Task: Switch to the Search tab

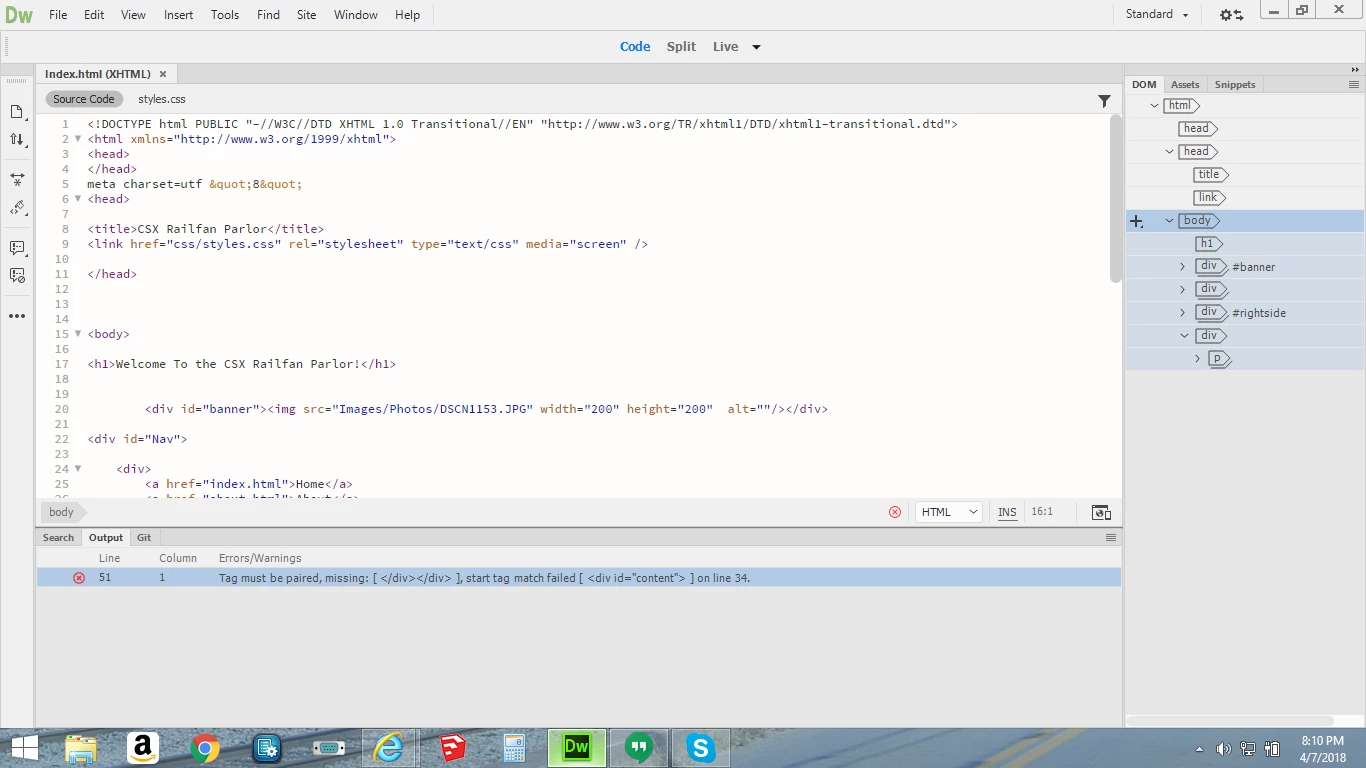Action: point(58,538)
